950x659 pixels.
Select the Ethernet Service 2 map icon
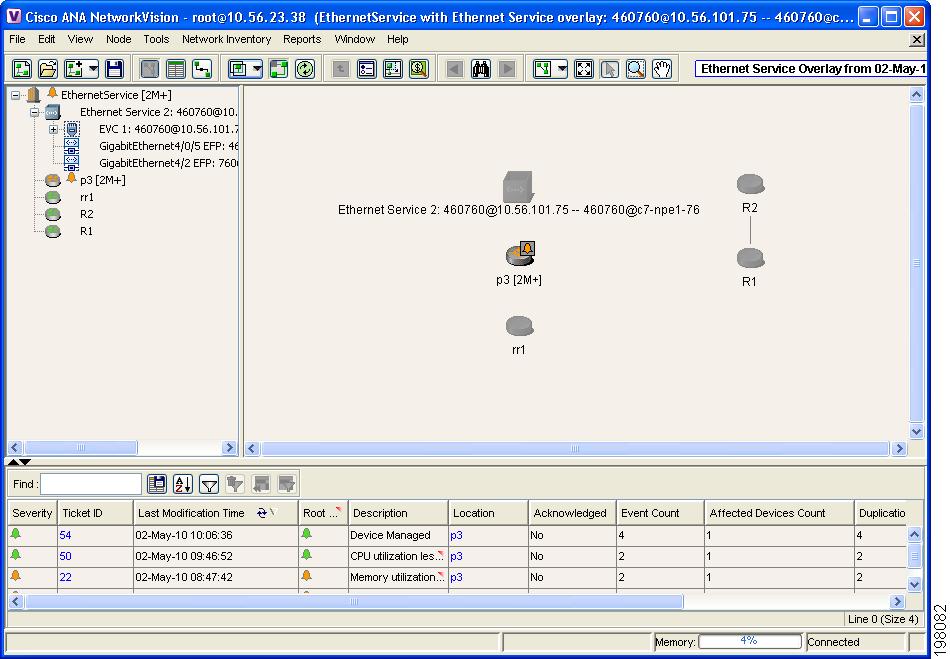[x=518, y=187]
